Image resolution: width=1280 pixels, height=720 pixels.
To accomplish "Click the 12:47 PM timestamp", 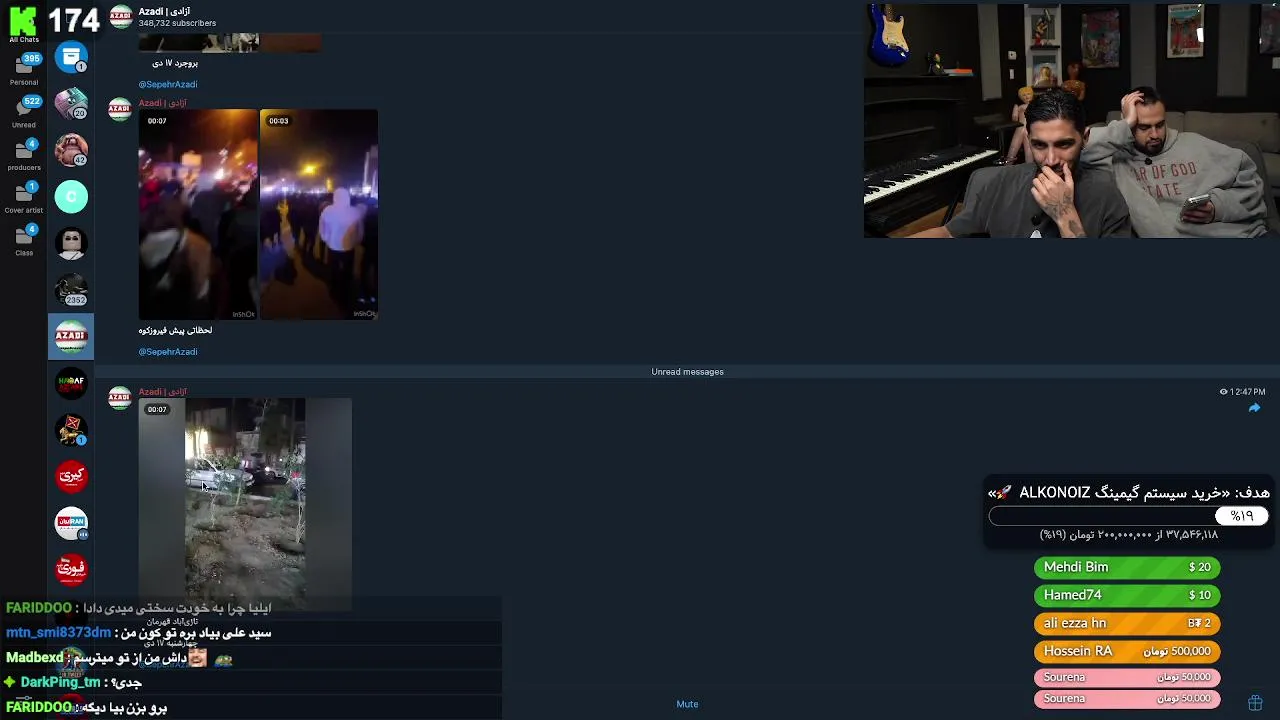I will point(1248,392).
